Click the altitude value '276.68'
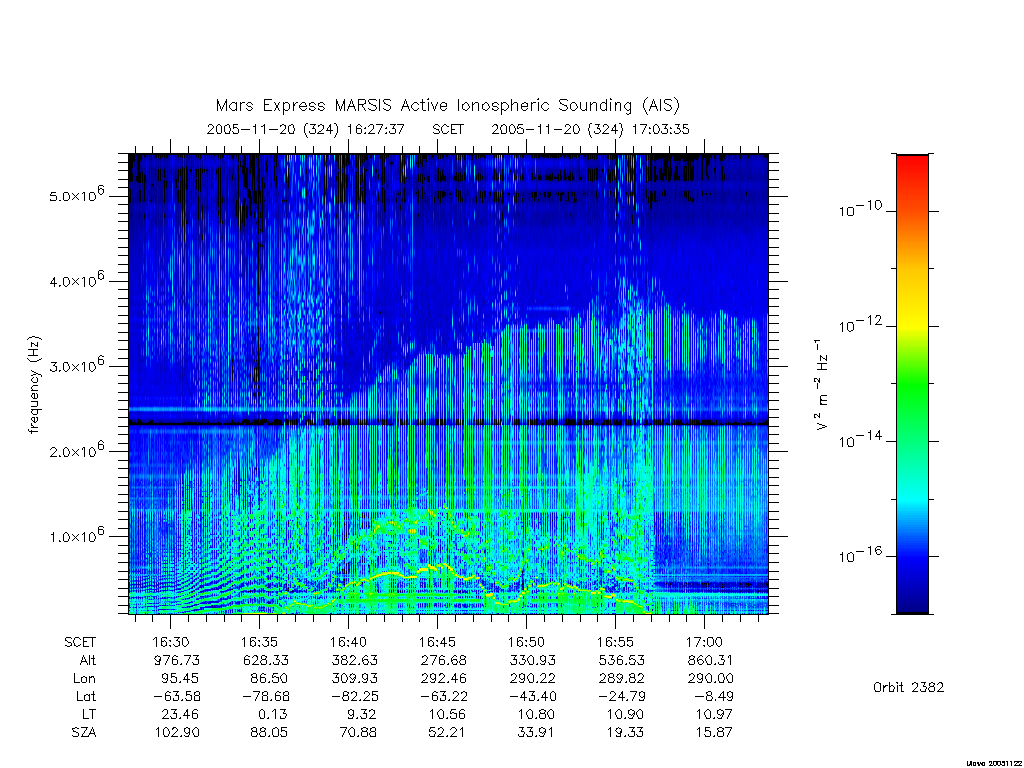 pyautogui.click(x=444, y=660)
